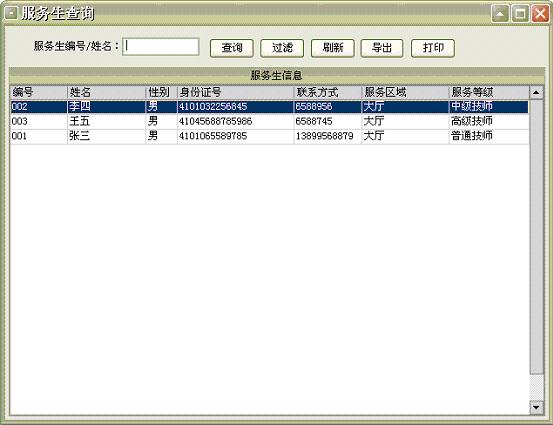Viewport: 553px width, 425px height.
Task: Select the 002 李四 row
Action: pos(269,107)
